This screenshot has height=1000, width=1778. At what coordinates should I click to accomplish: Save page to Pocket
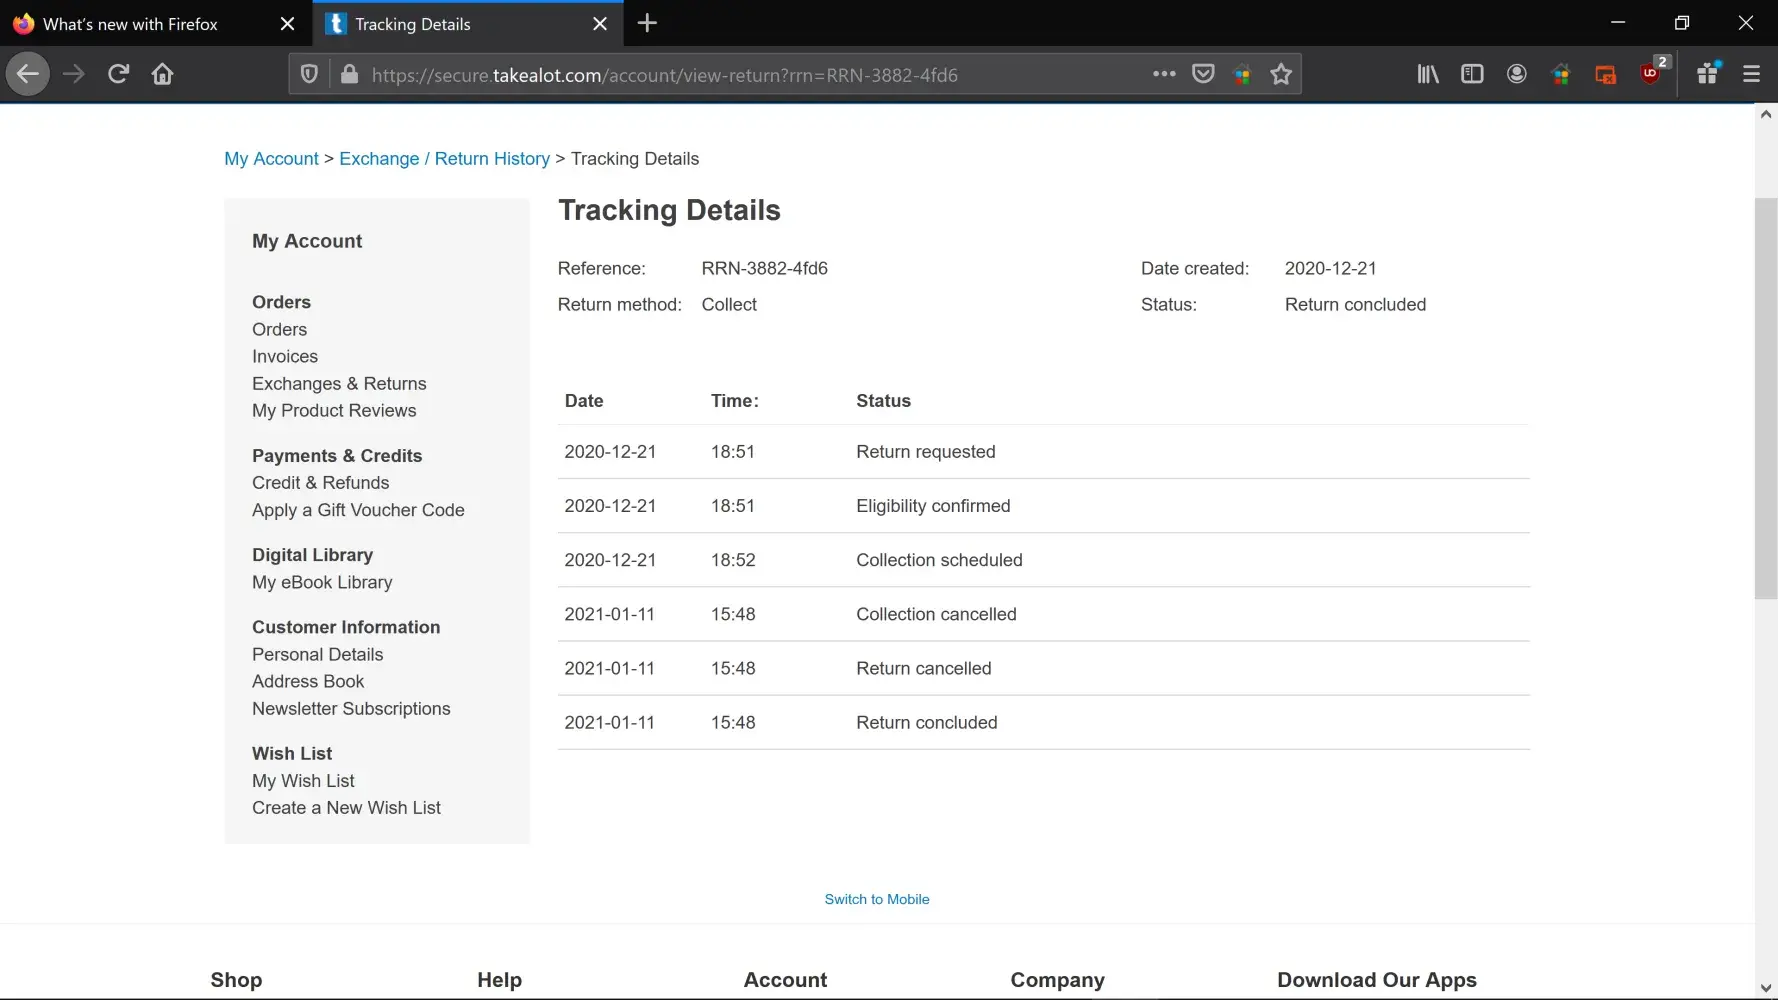pos(1203,74)
